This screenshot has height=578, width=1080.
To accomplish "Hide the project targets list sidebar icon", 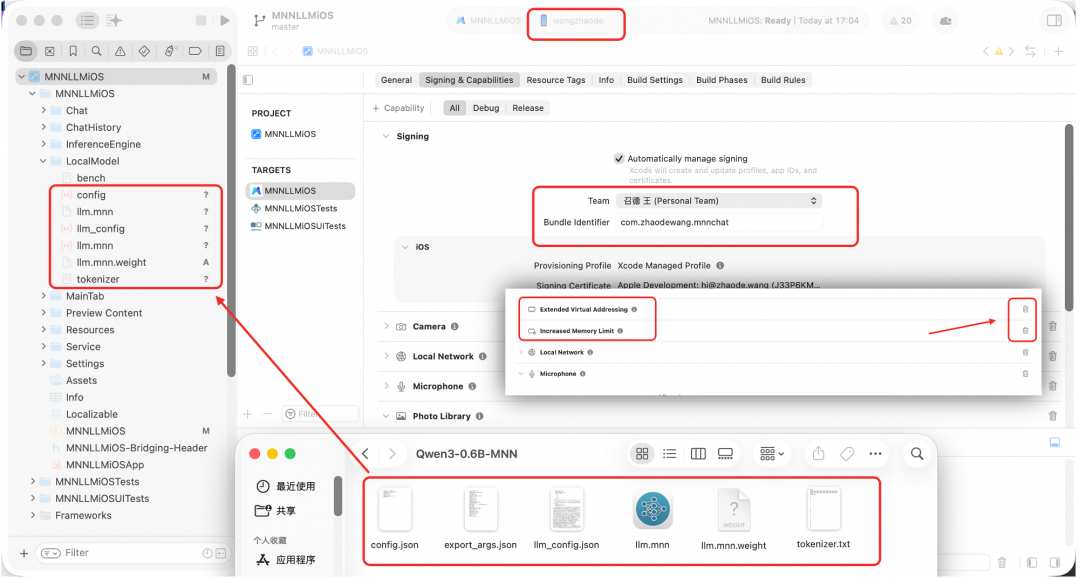I will 249,80.
